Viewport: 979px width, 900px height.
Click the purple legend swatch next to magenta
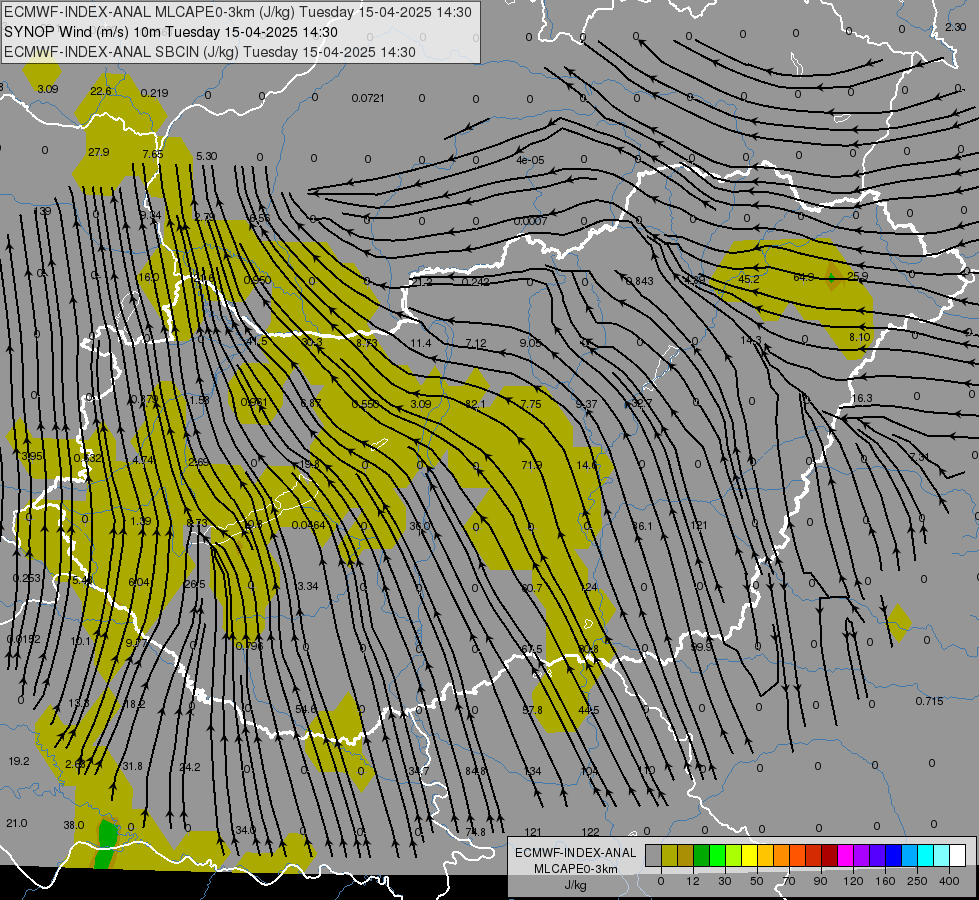tap(862, 855)
